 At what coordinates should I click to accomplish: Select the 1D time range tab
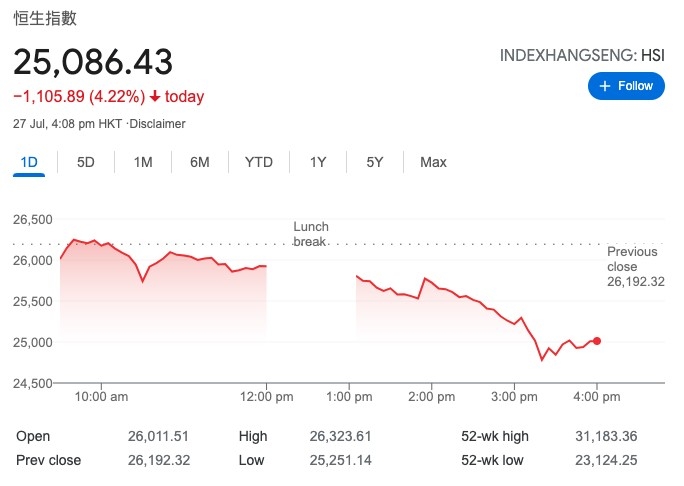(x=28, y=162)
